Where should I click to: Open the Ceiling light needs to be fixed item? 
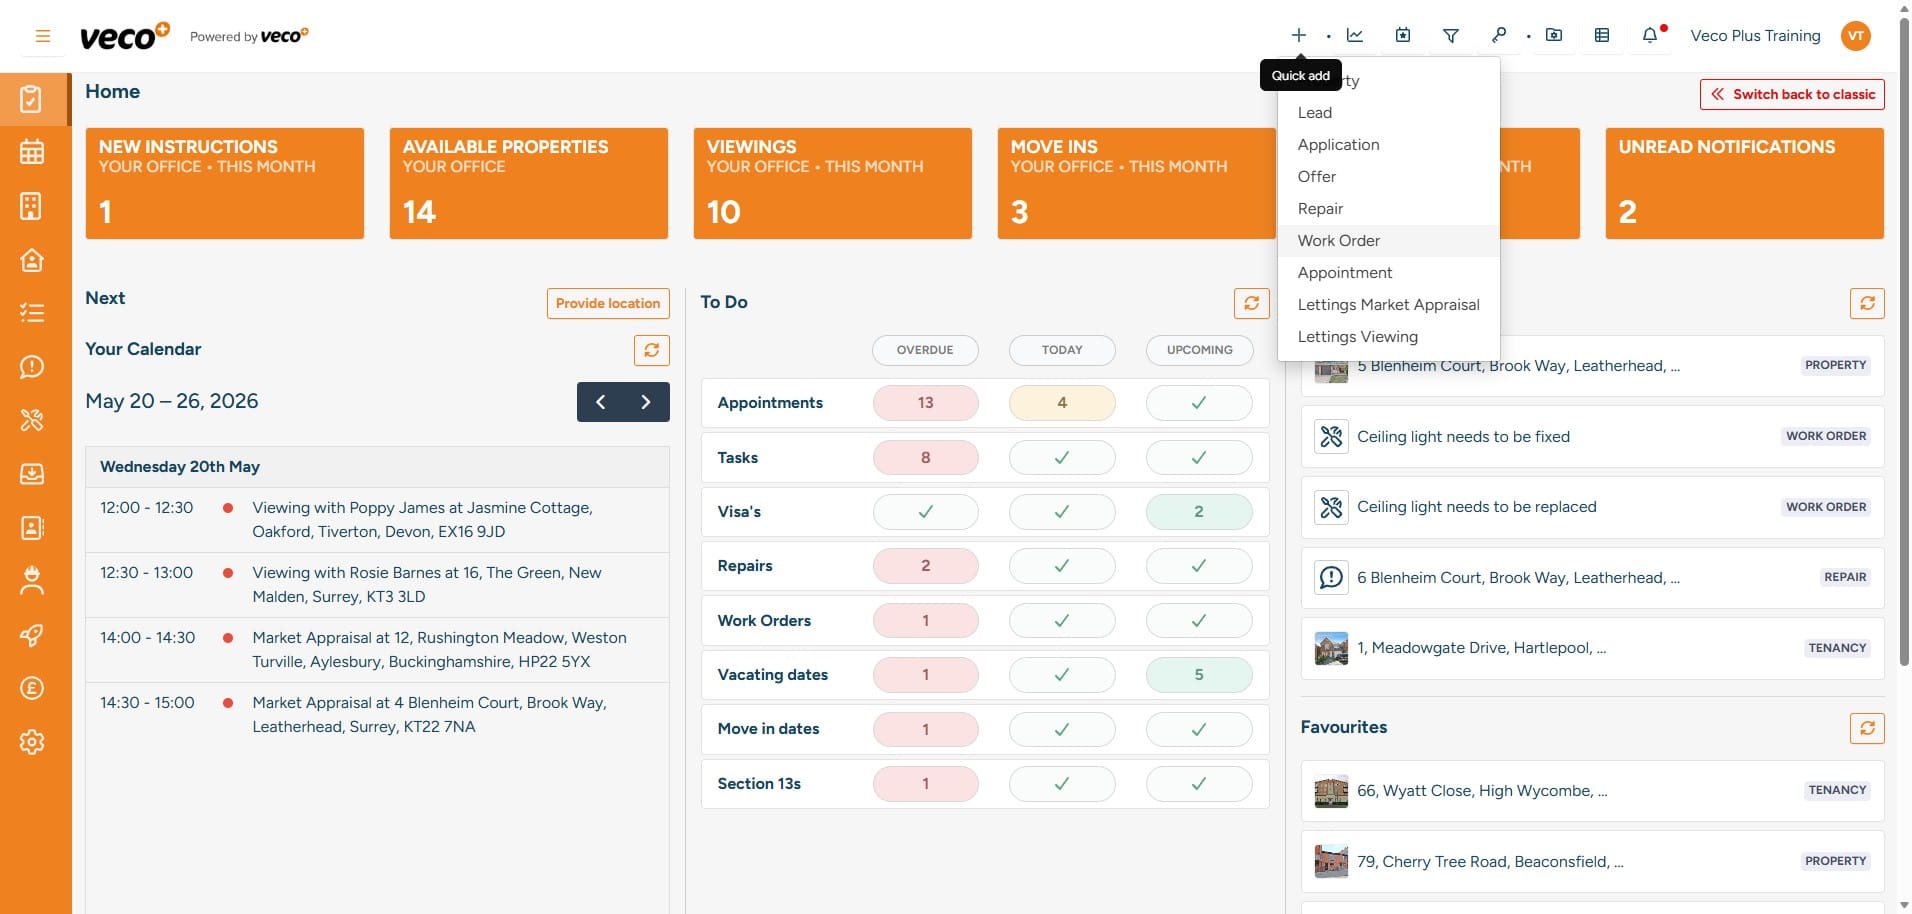[x=1592, y=436]
